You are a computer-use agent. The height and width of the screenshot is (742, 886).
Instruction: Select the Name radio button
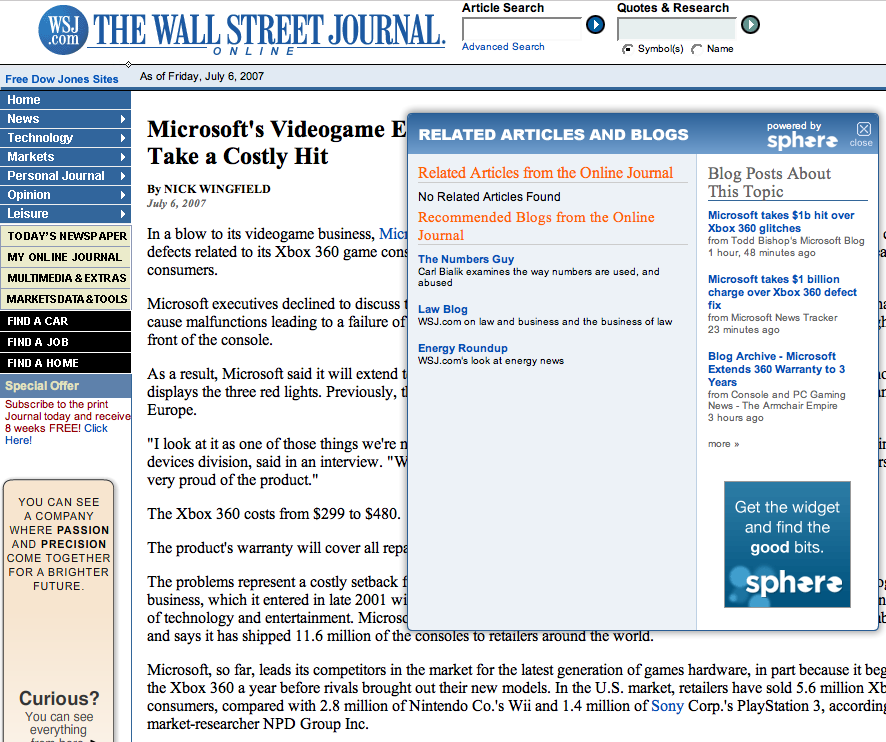(x=697, y=49)
